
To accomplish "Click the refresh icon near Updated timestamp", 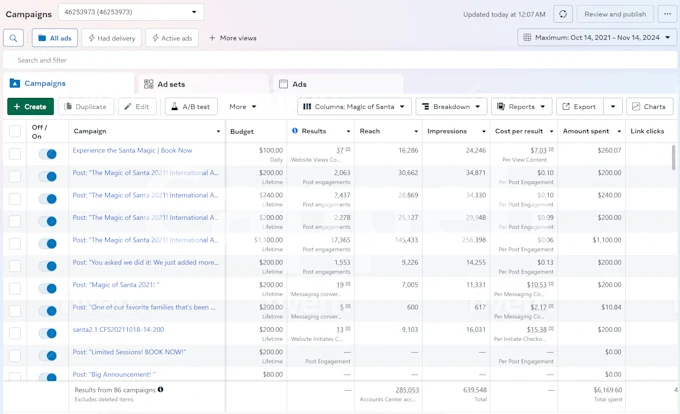I will click(x=563, y=14).
